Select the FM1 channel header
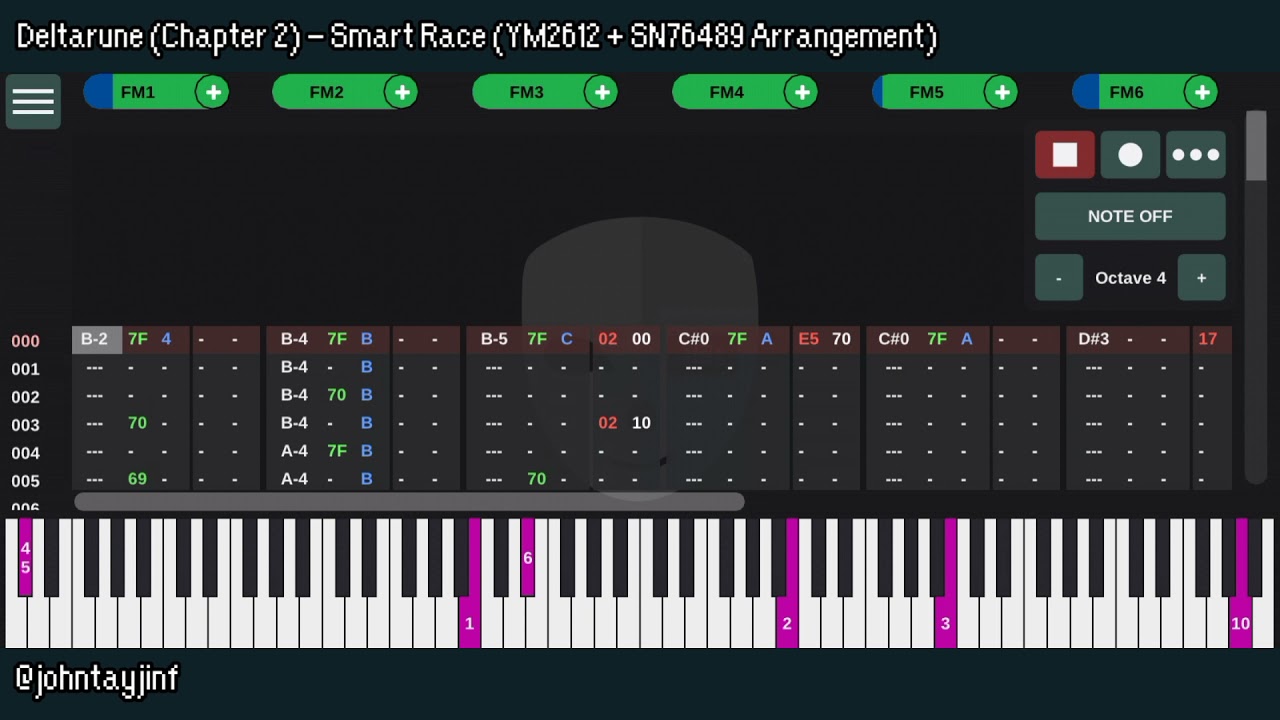Viewport: 1280px width, 720px height. click(x=140, y=92)
